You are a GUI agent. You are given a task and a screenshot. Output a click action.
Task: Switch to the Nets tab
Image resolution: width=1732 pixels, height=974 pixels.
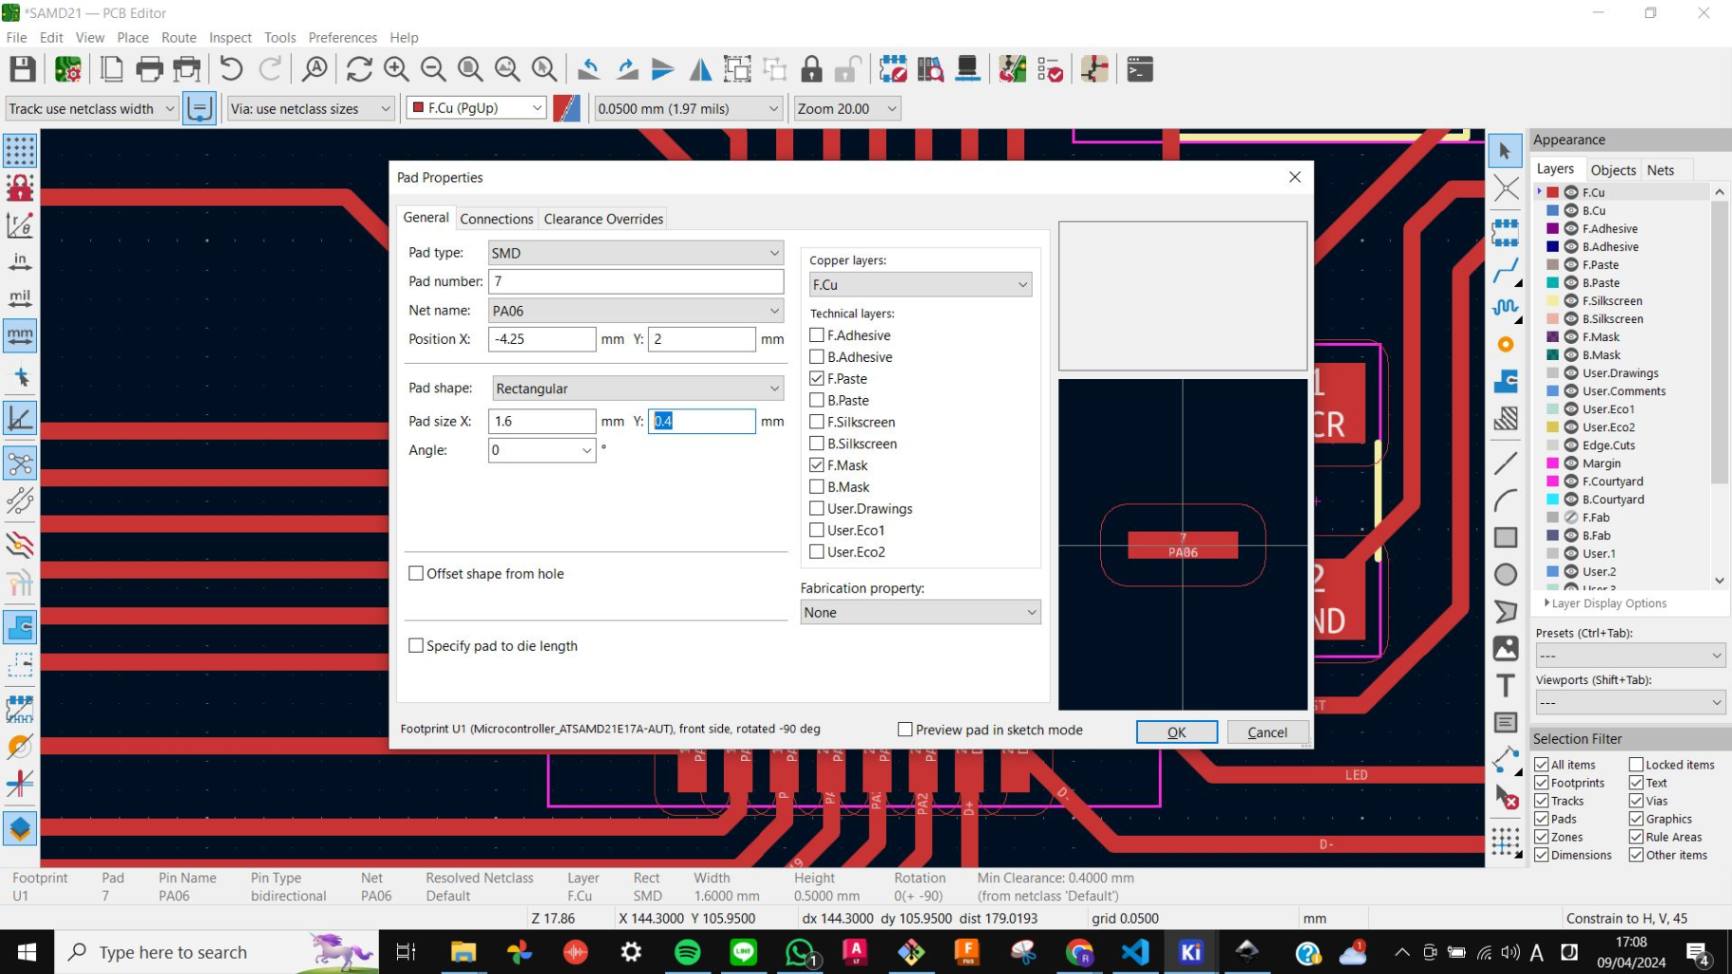tap(1660, 170)
